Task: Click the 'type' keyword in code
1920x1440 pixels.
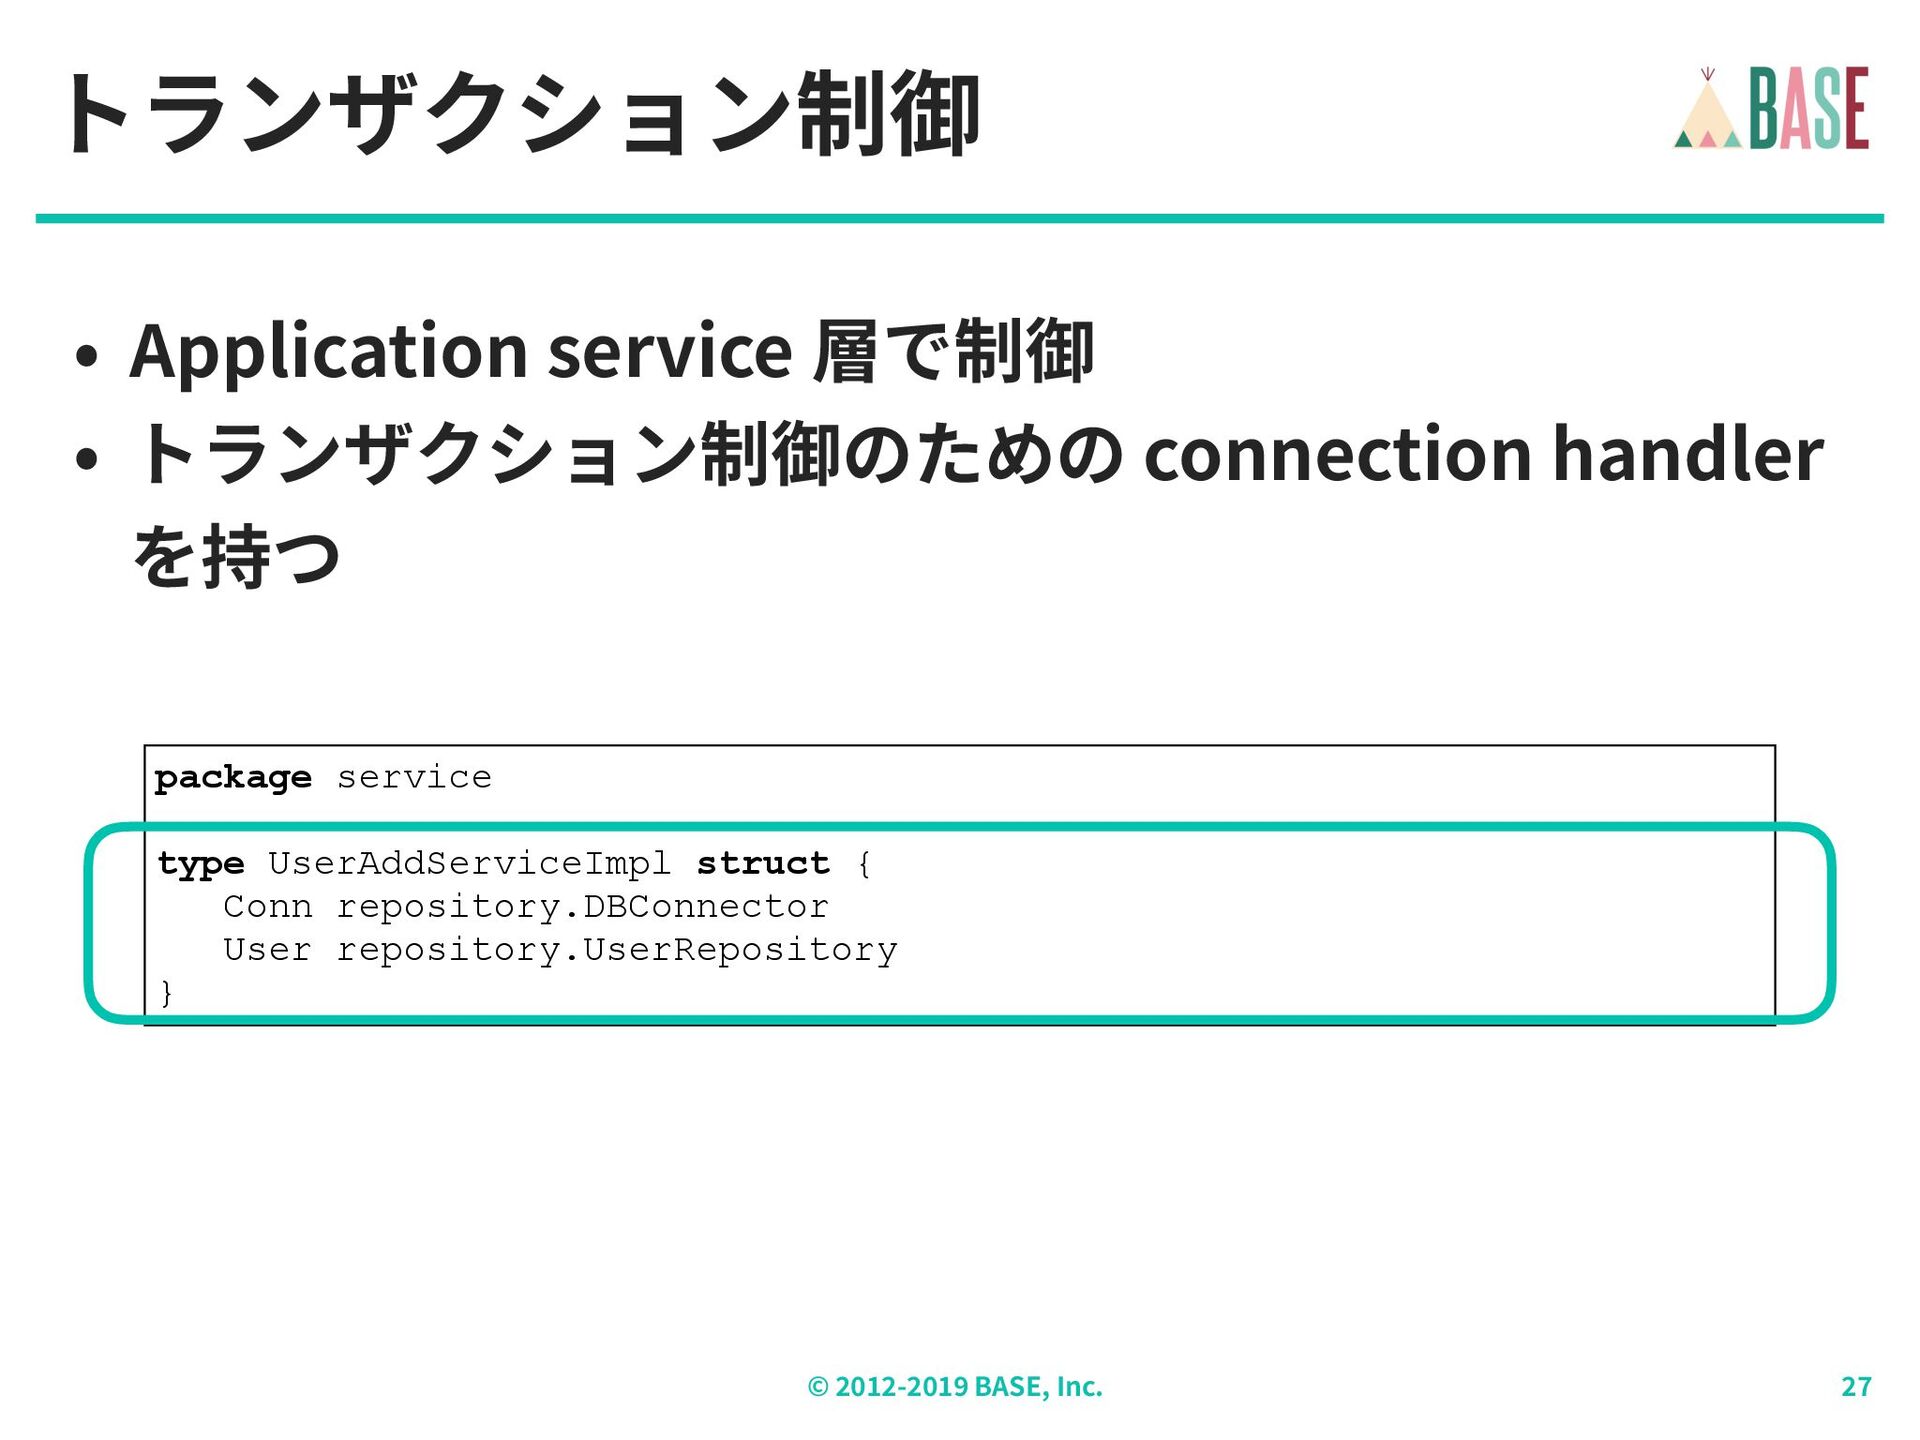Action: click(x=201, y=863)
